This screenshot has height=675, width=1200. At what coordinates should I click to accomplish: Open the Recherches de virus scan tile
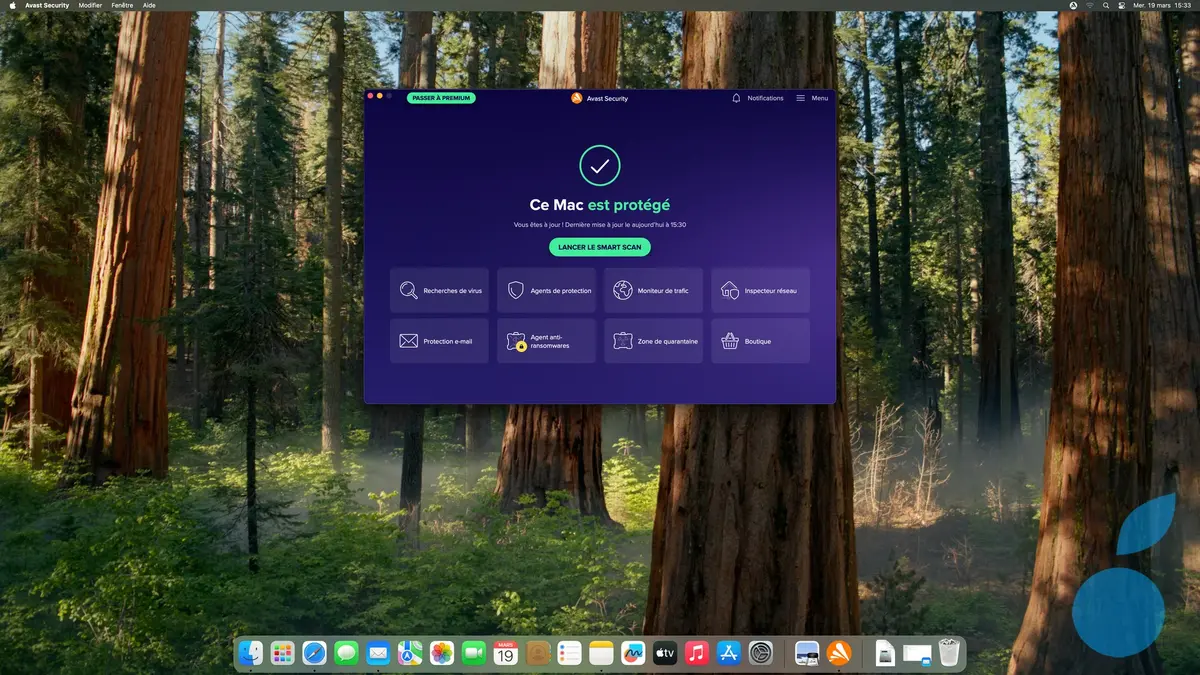point(439,290)
